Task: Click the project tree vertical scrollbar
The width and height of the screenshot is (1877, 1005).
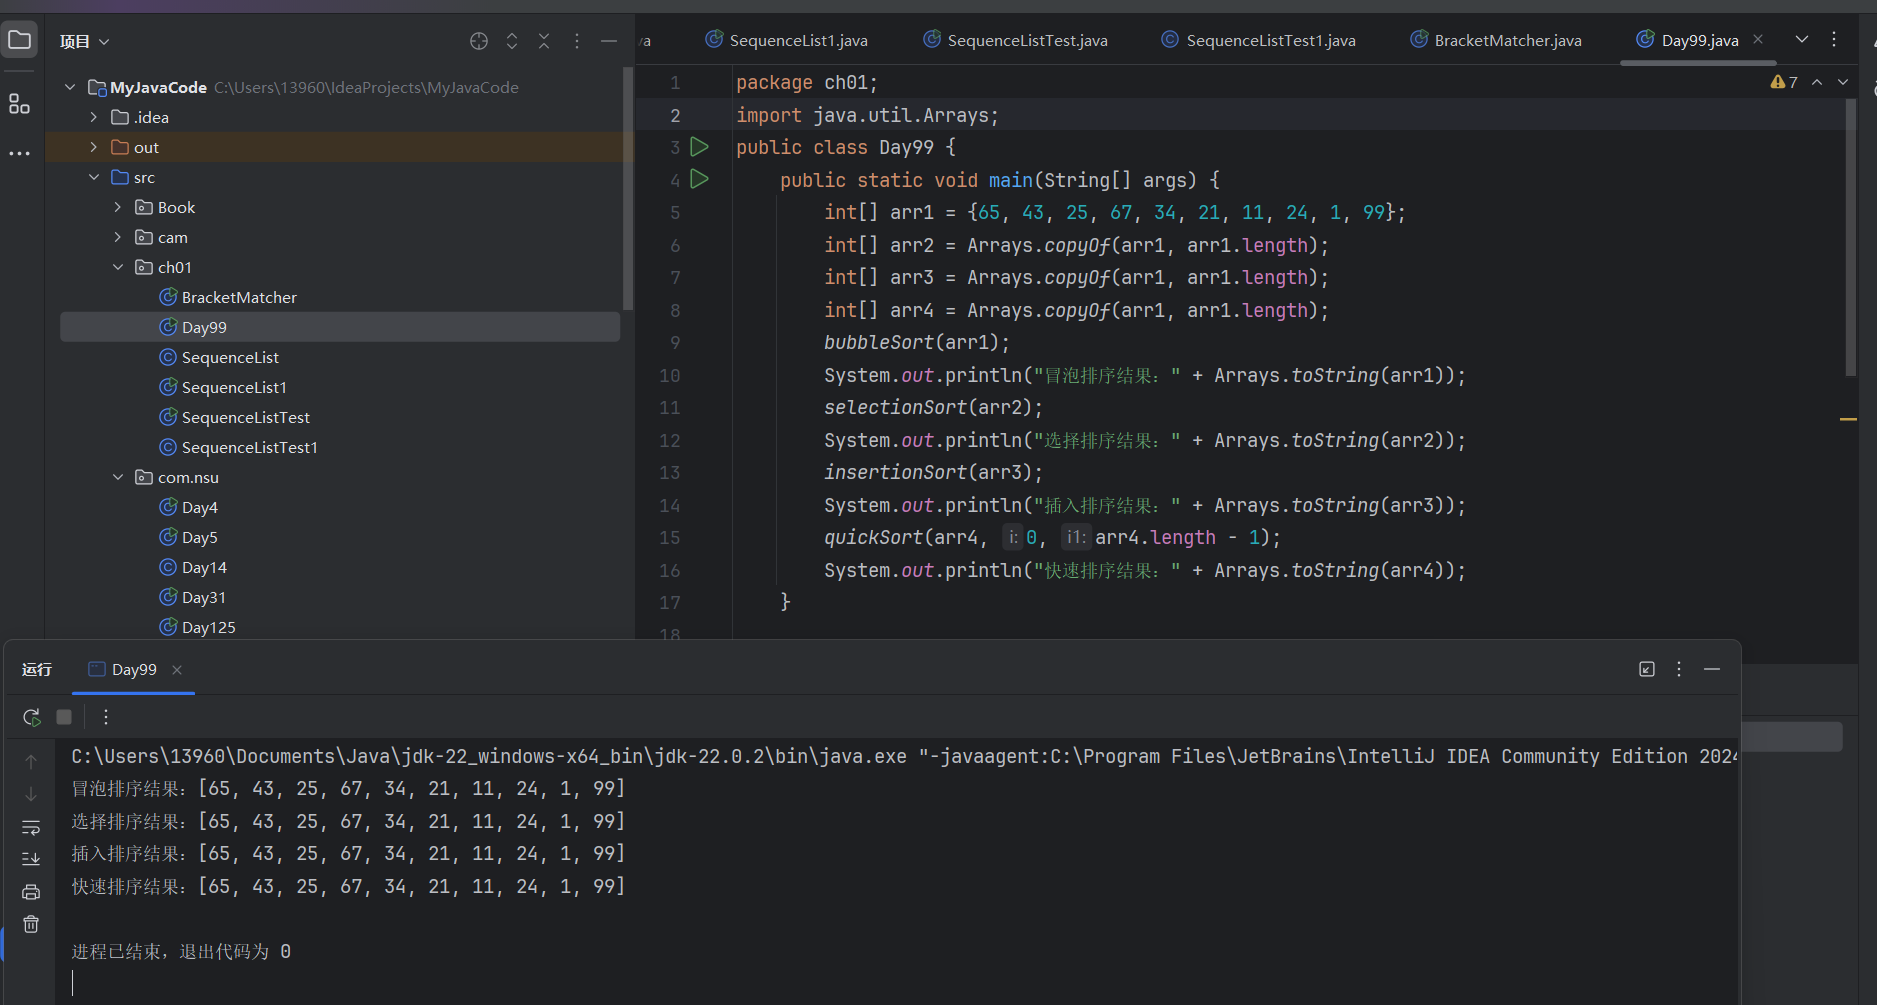Action: click(628, 188)
